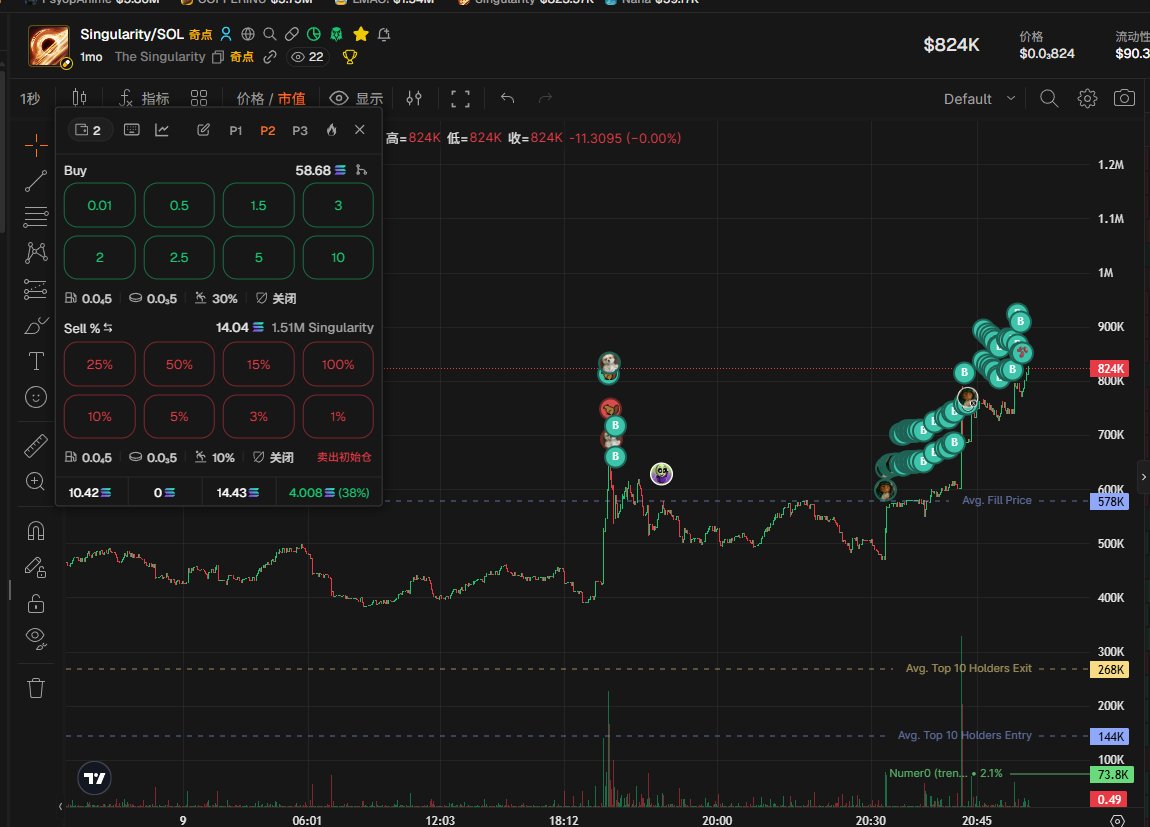Image resolution: width=1150 pixels, height=827 pixels.
Task: Open chart settings gear
Action: tap(1087, 98)
